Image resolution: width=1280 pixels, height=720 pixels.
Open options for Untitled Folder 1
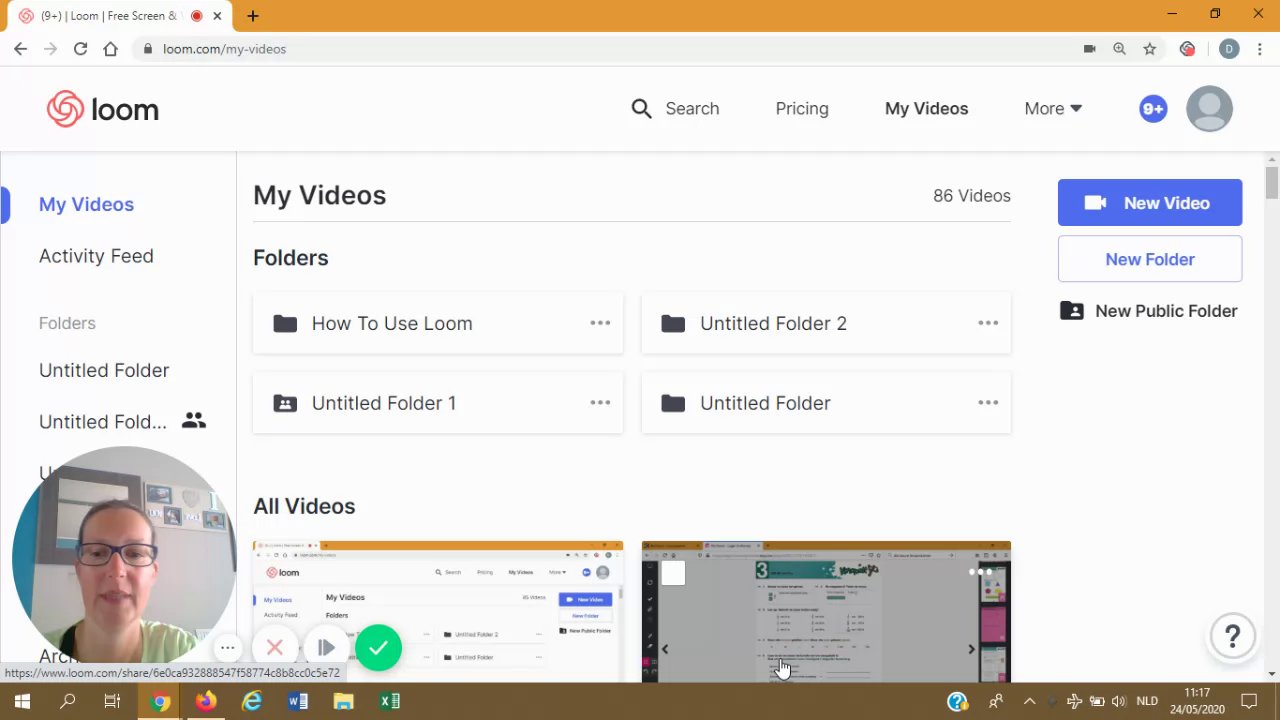(x=600, y=402)
